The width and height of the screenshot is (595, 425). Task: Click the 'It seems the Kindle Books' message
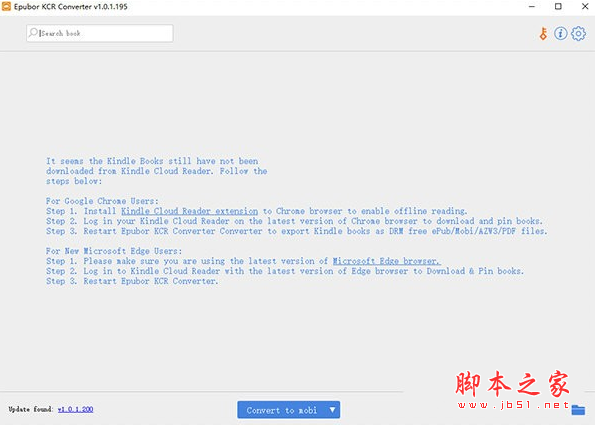click(156, 171)
